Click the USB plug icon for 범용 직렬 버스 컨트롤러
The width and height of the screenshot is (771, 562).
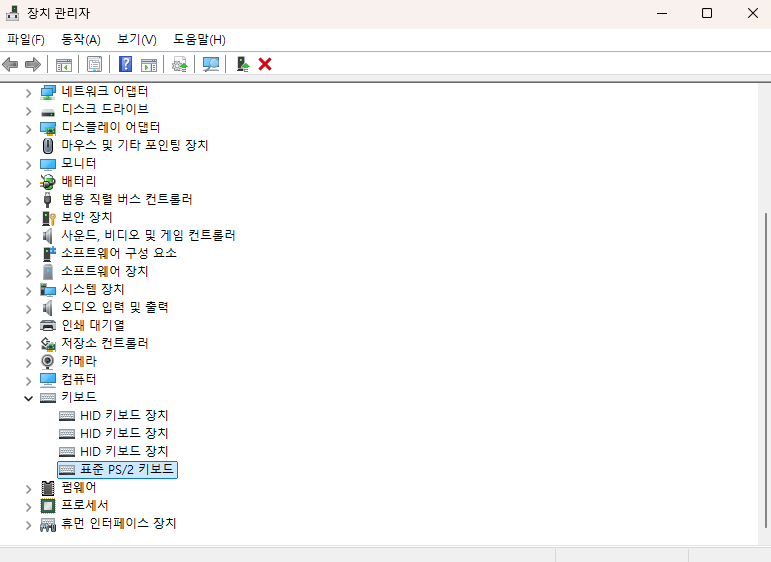(48, 200)
